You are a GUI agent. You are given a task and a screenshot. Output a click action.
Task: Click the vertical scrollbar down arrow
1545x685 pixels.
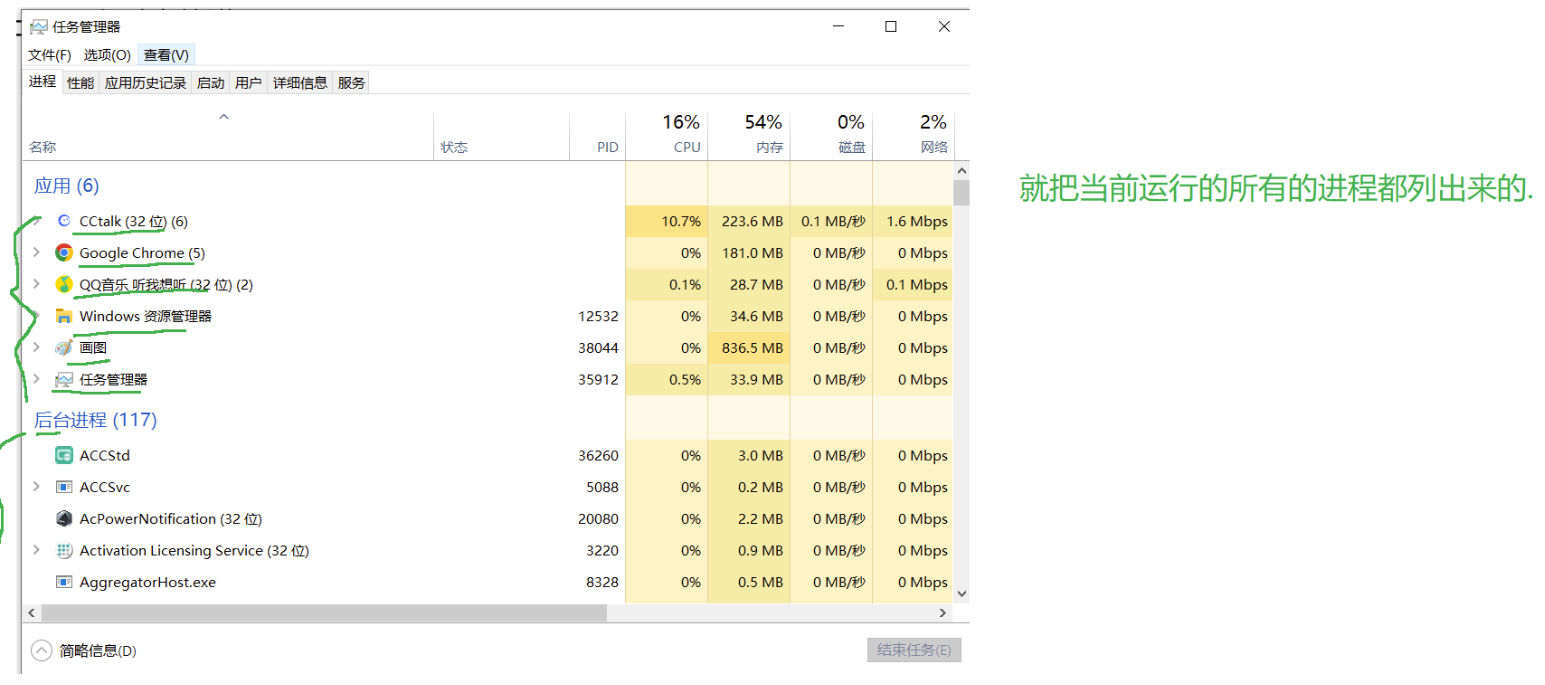click(x=961, y=593)
